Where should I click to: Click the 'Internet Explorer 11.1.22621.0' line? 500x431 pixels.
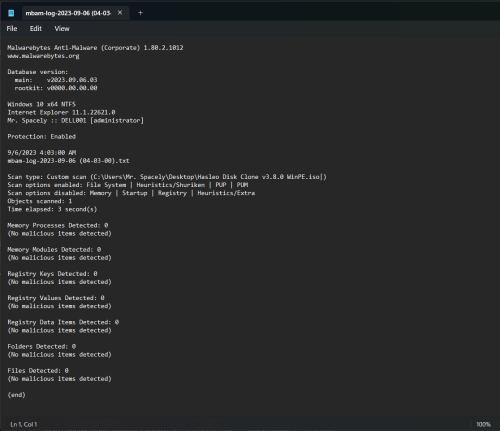(x=61, y=112)
